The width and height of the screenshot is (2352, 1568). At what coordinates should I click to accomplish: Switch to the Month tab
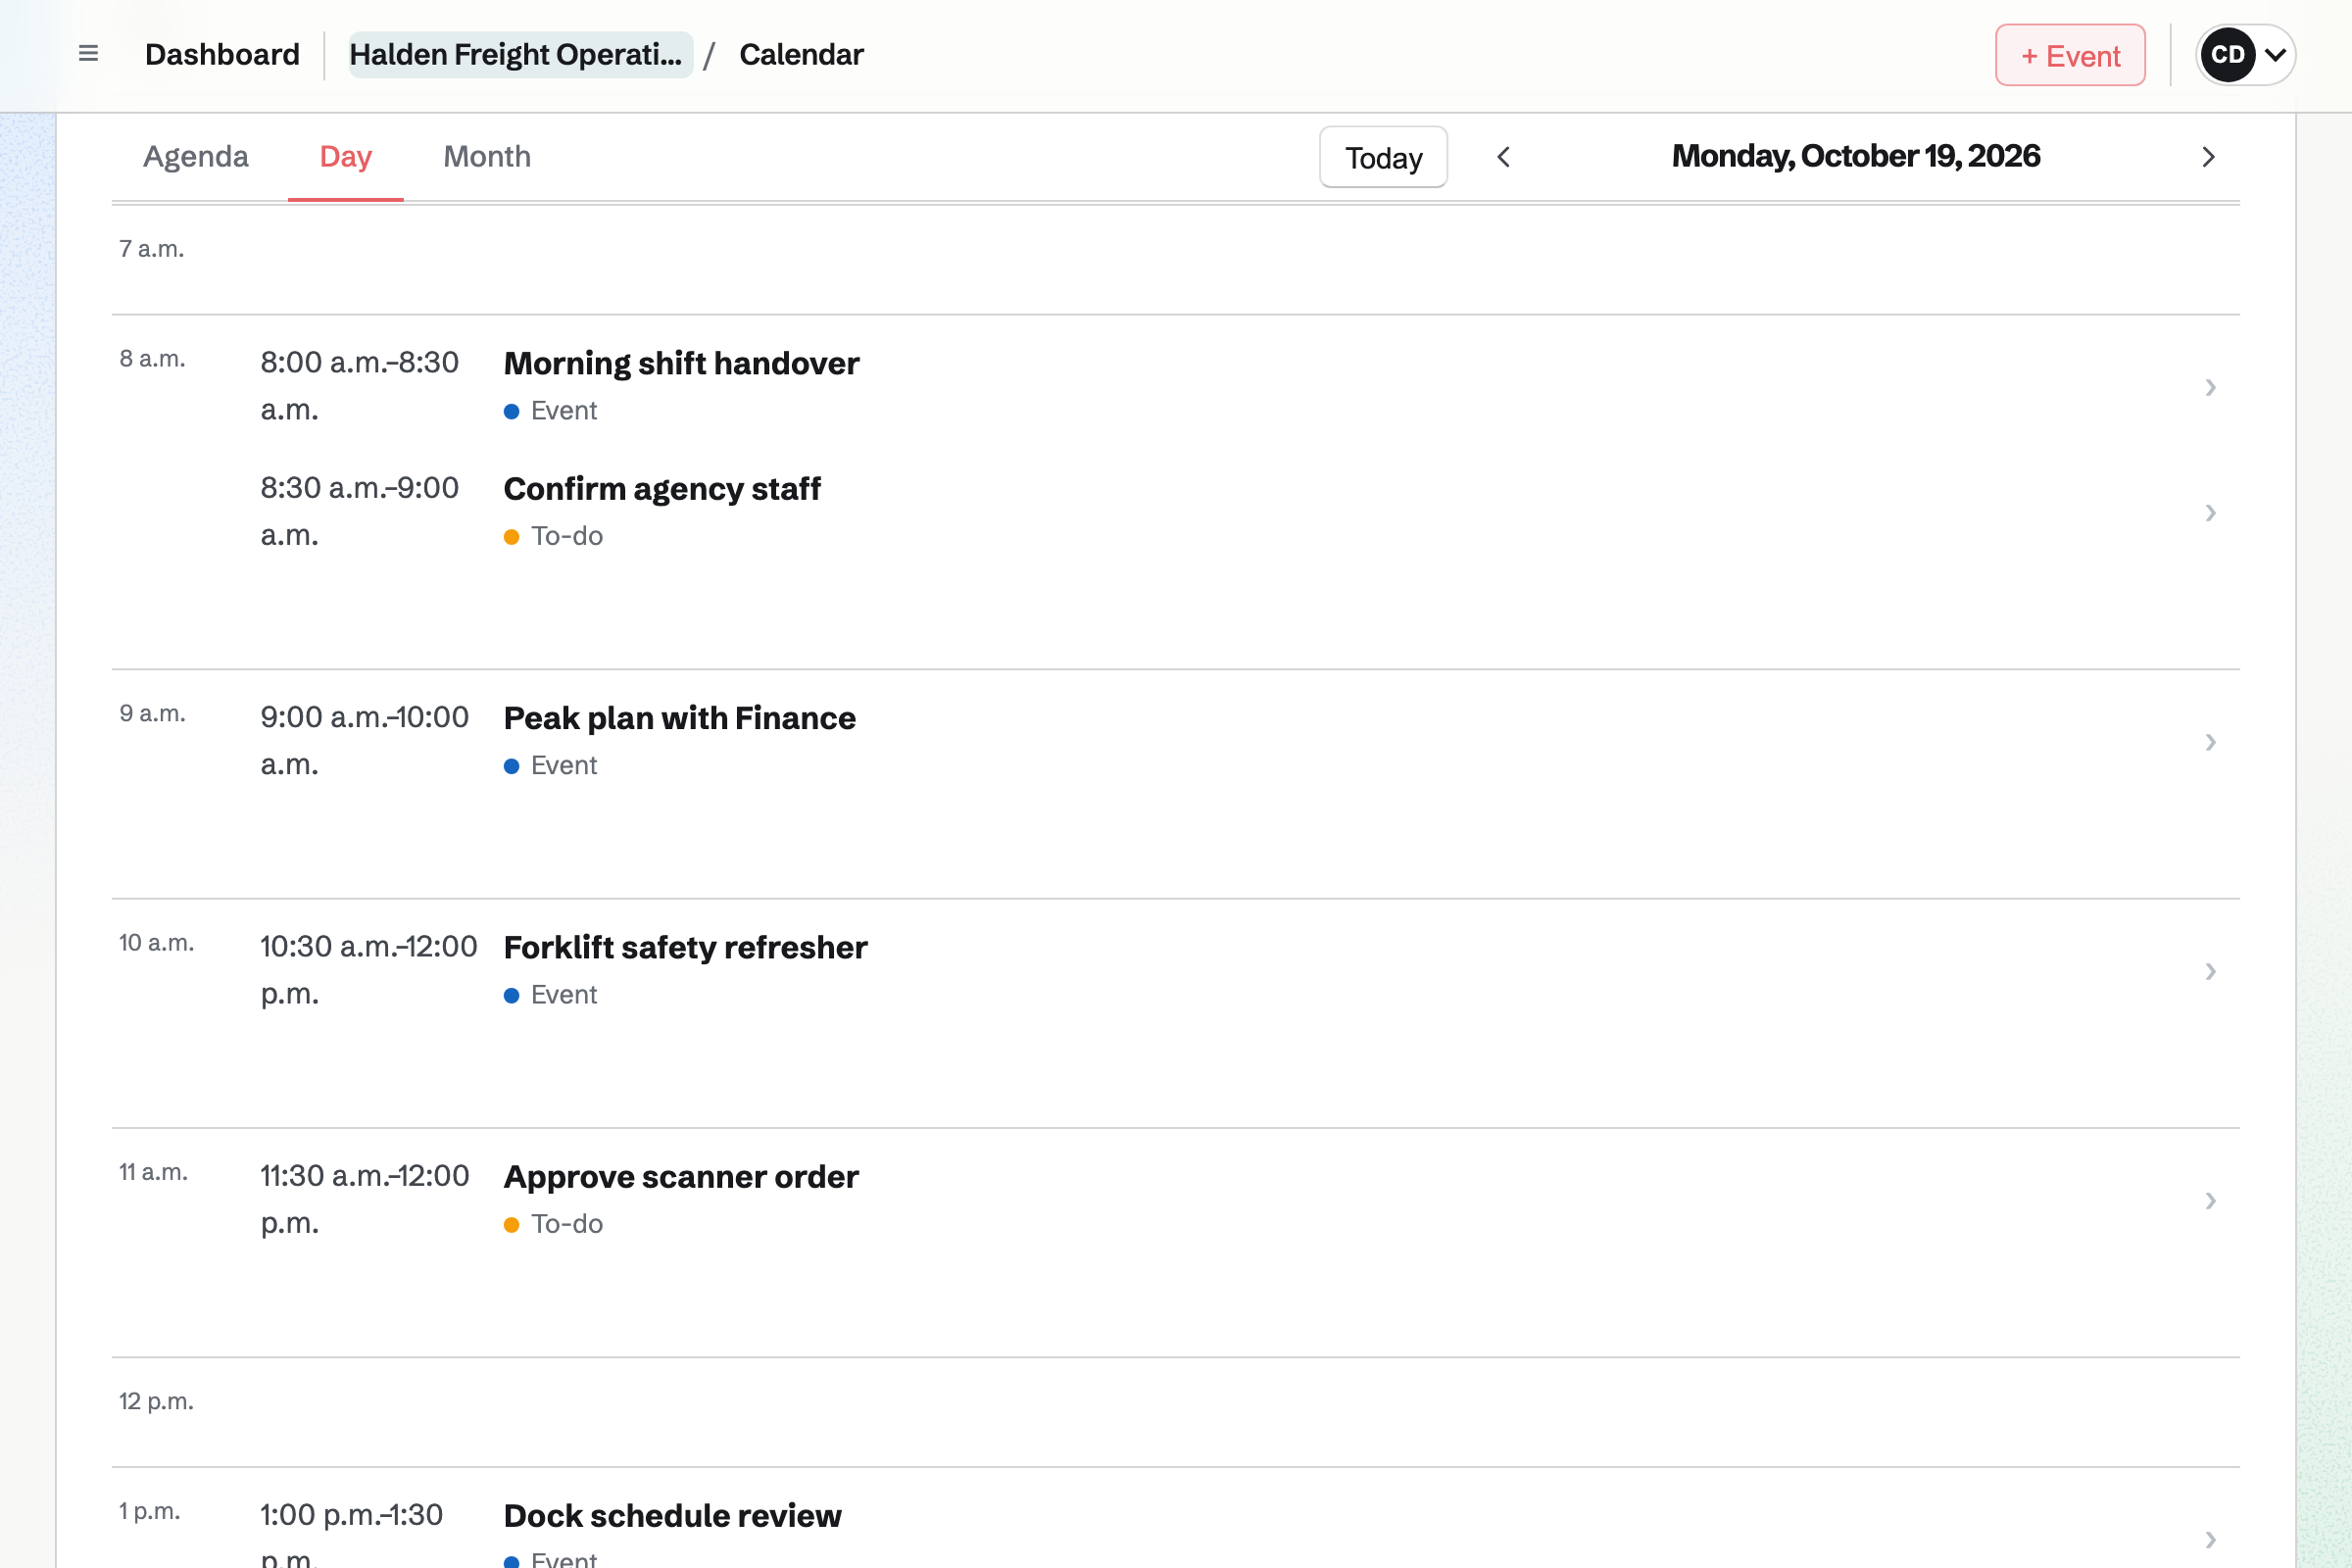click(x=487, y=157)
